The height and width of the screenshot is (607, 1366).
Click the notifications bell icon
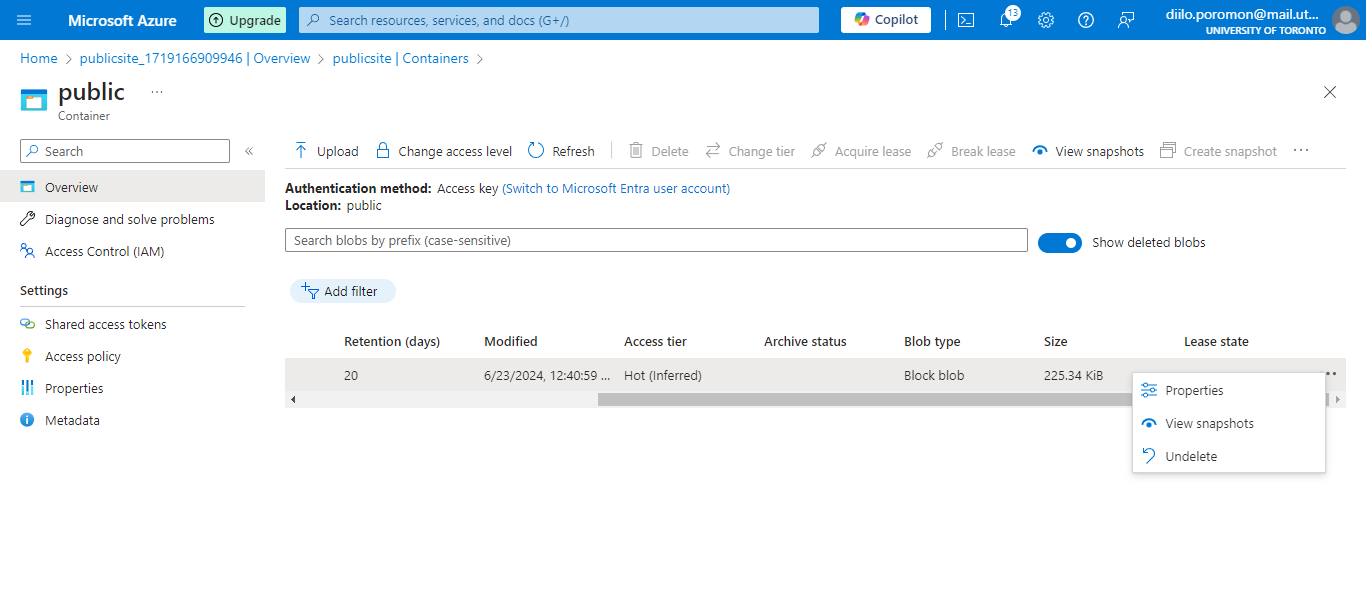point(1006,20)
